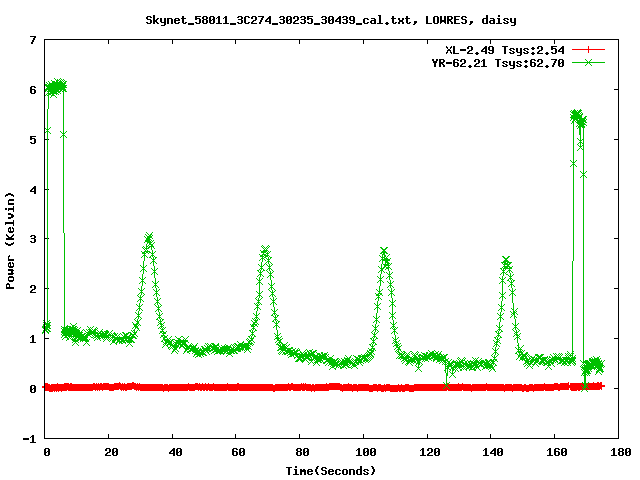Viewport: 640px width, 480px height.
Task: Click the Time(Seconds) axis label
Action: tap(330, 471)
